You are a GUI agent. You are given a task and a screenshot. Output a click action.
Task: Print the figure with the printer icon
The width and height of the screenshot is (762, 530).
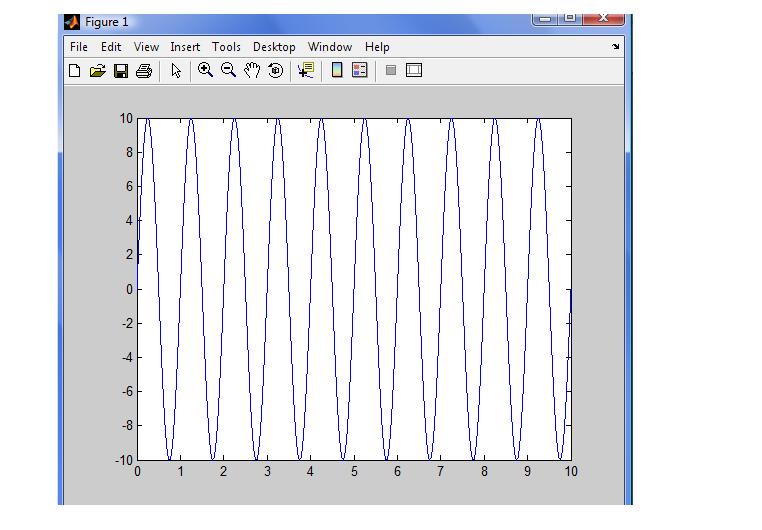coord(144,70)
